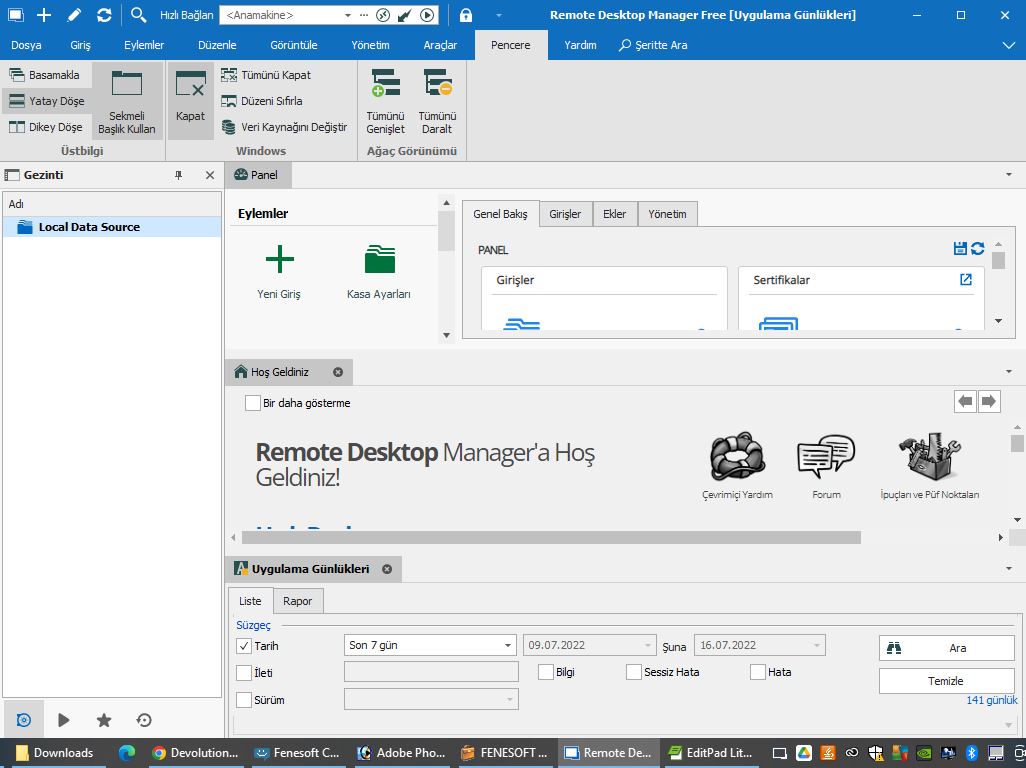This screenshot has height=768, width=1026.
Task: Select the vault view icon at navigation bottom
Action: click(x=24, y=720)
